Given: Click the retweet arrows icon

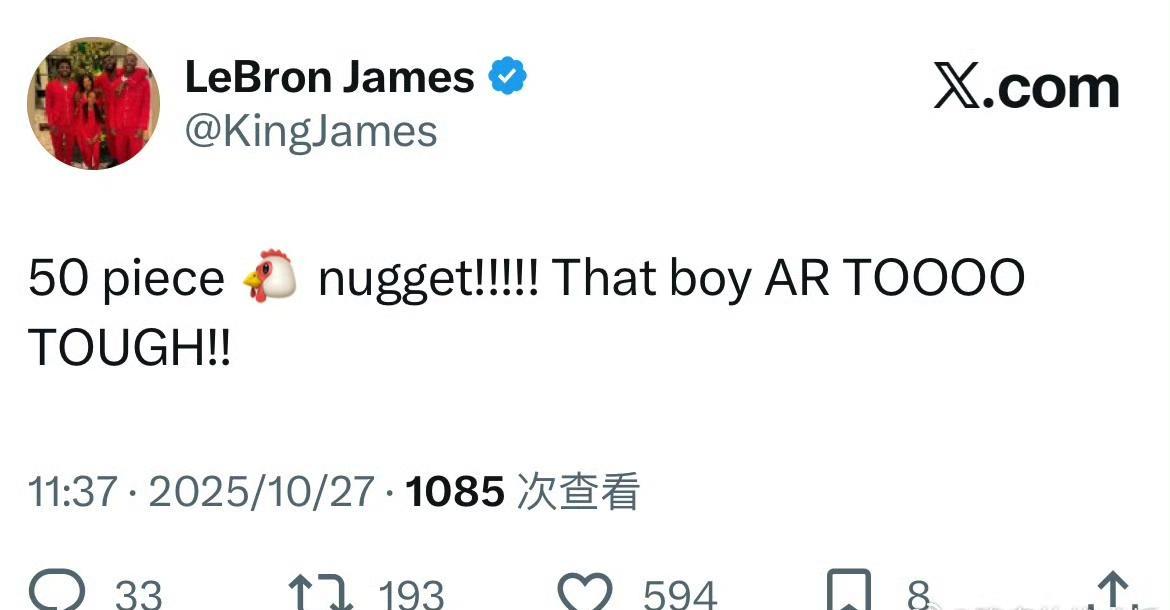Looking at the screenshot, I should pos(320,592).
